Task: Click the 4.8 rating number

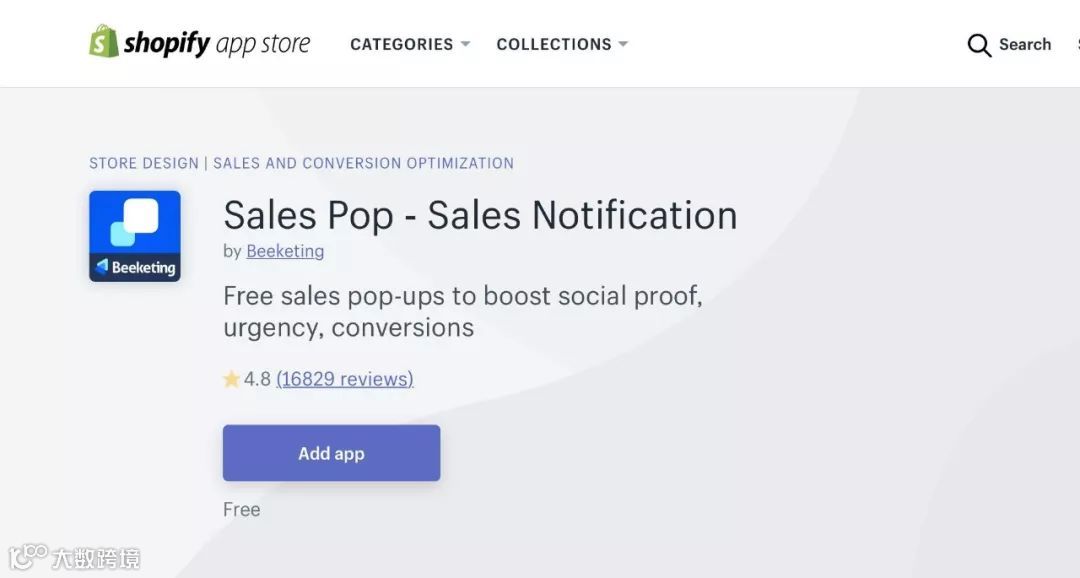Action: (x=257, y=379)
